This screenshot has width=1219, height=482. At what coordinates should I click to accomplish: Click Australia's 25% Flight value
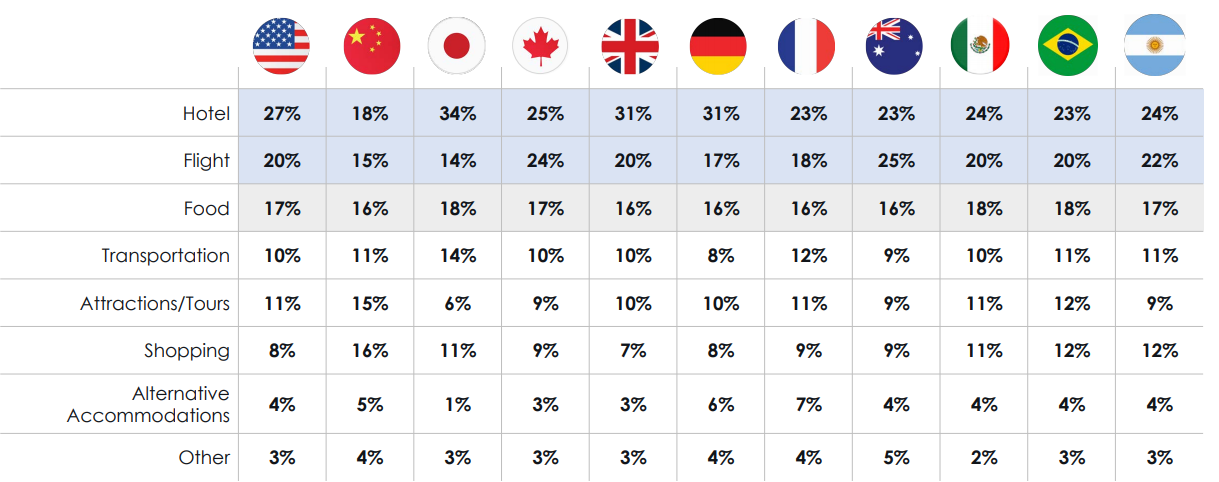click(x=896, y=161)
